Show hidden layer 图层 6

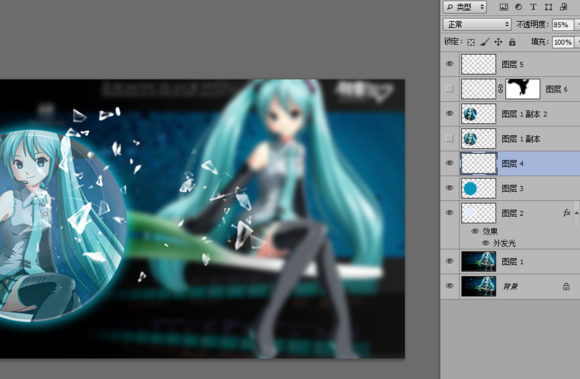tap(449, 89)
